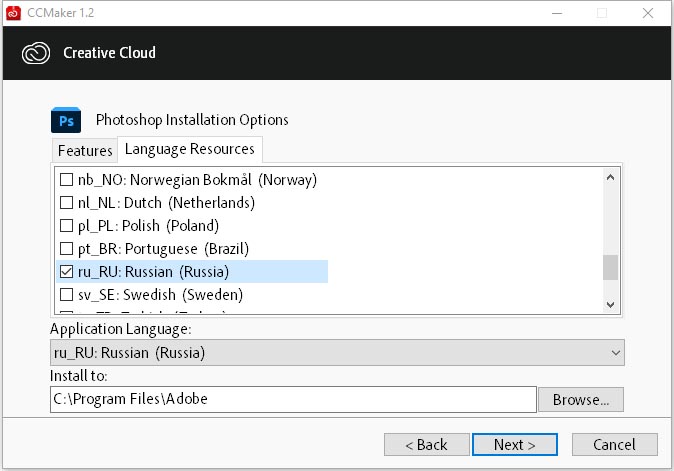This screenshot has width=674, height=471.
Task: Switch to the Features tab
Action: point(85,150)
